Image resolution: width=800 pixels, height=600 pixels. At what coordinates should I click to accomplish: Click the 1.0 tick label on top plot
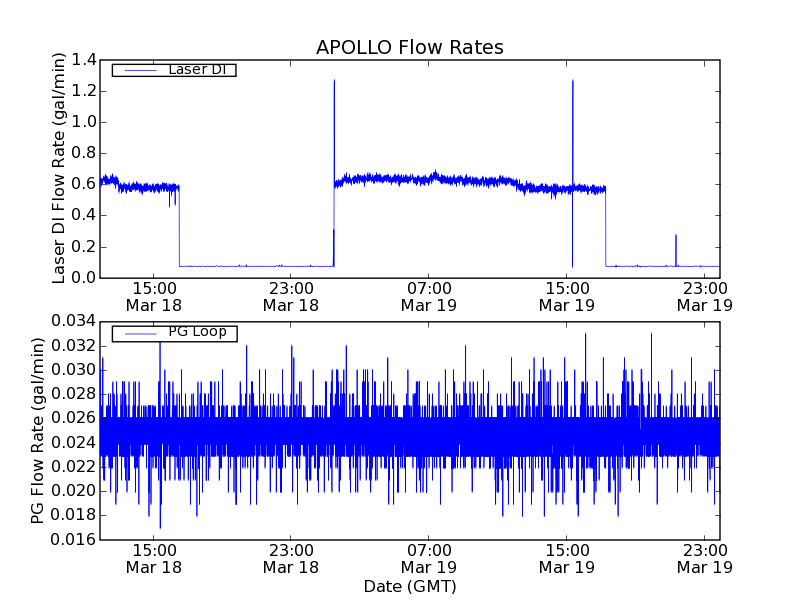84,122
